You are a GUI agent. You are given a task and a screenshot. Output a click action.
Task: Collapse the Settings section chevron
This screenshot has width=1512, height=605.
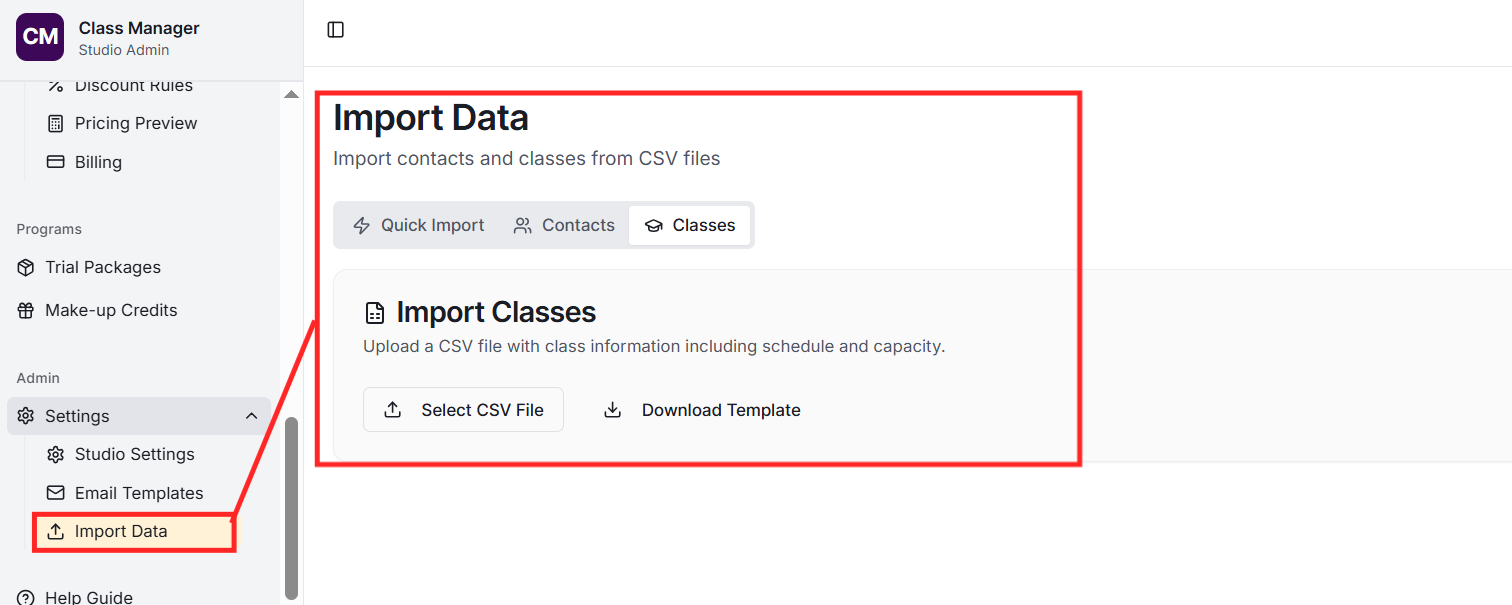pyautogui.click(x=251, y=416)
